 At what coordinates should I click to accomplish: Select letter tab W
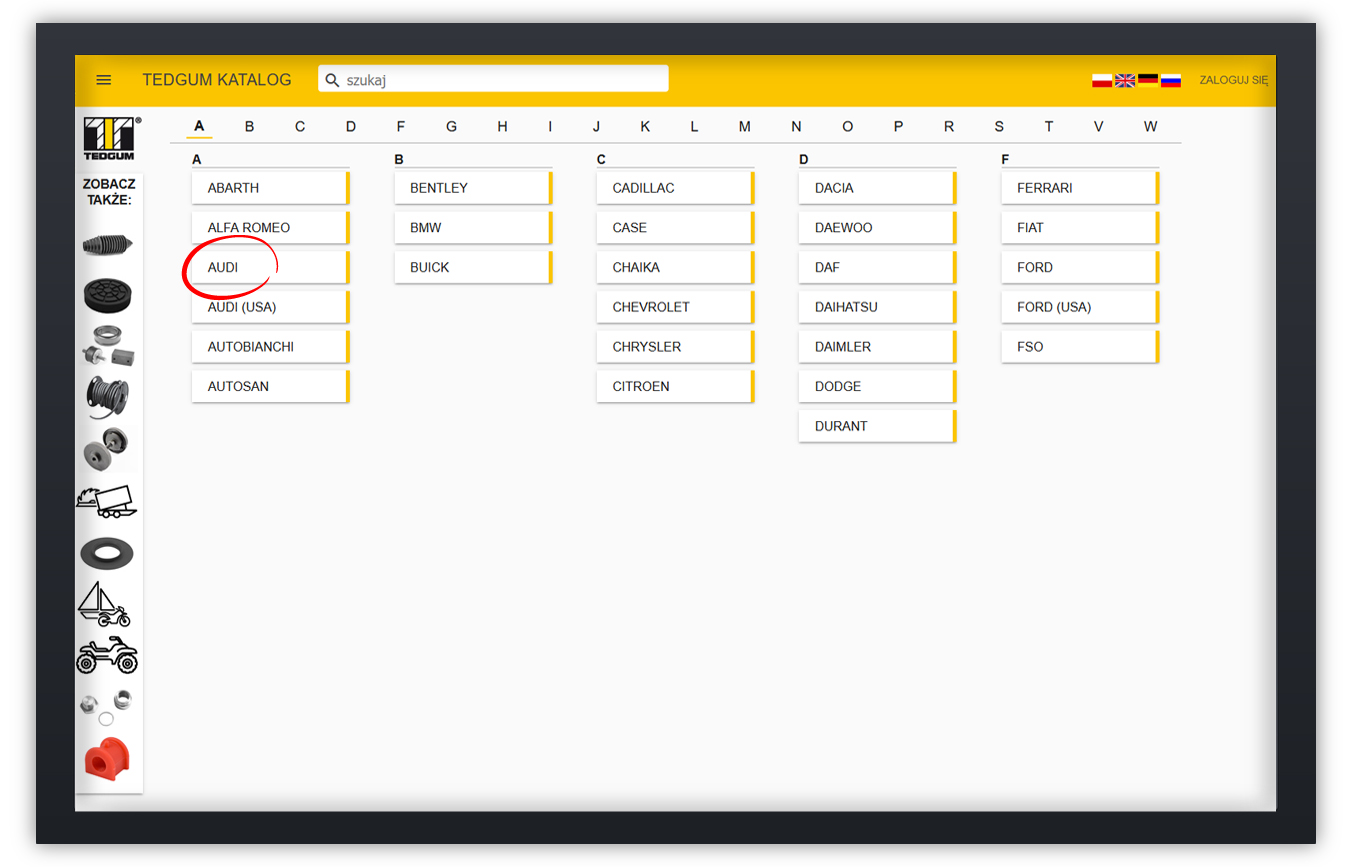tap(1150, 126)
